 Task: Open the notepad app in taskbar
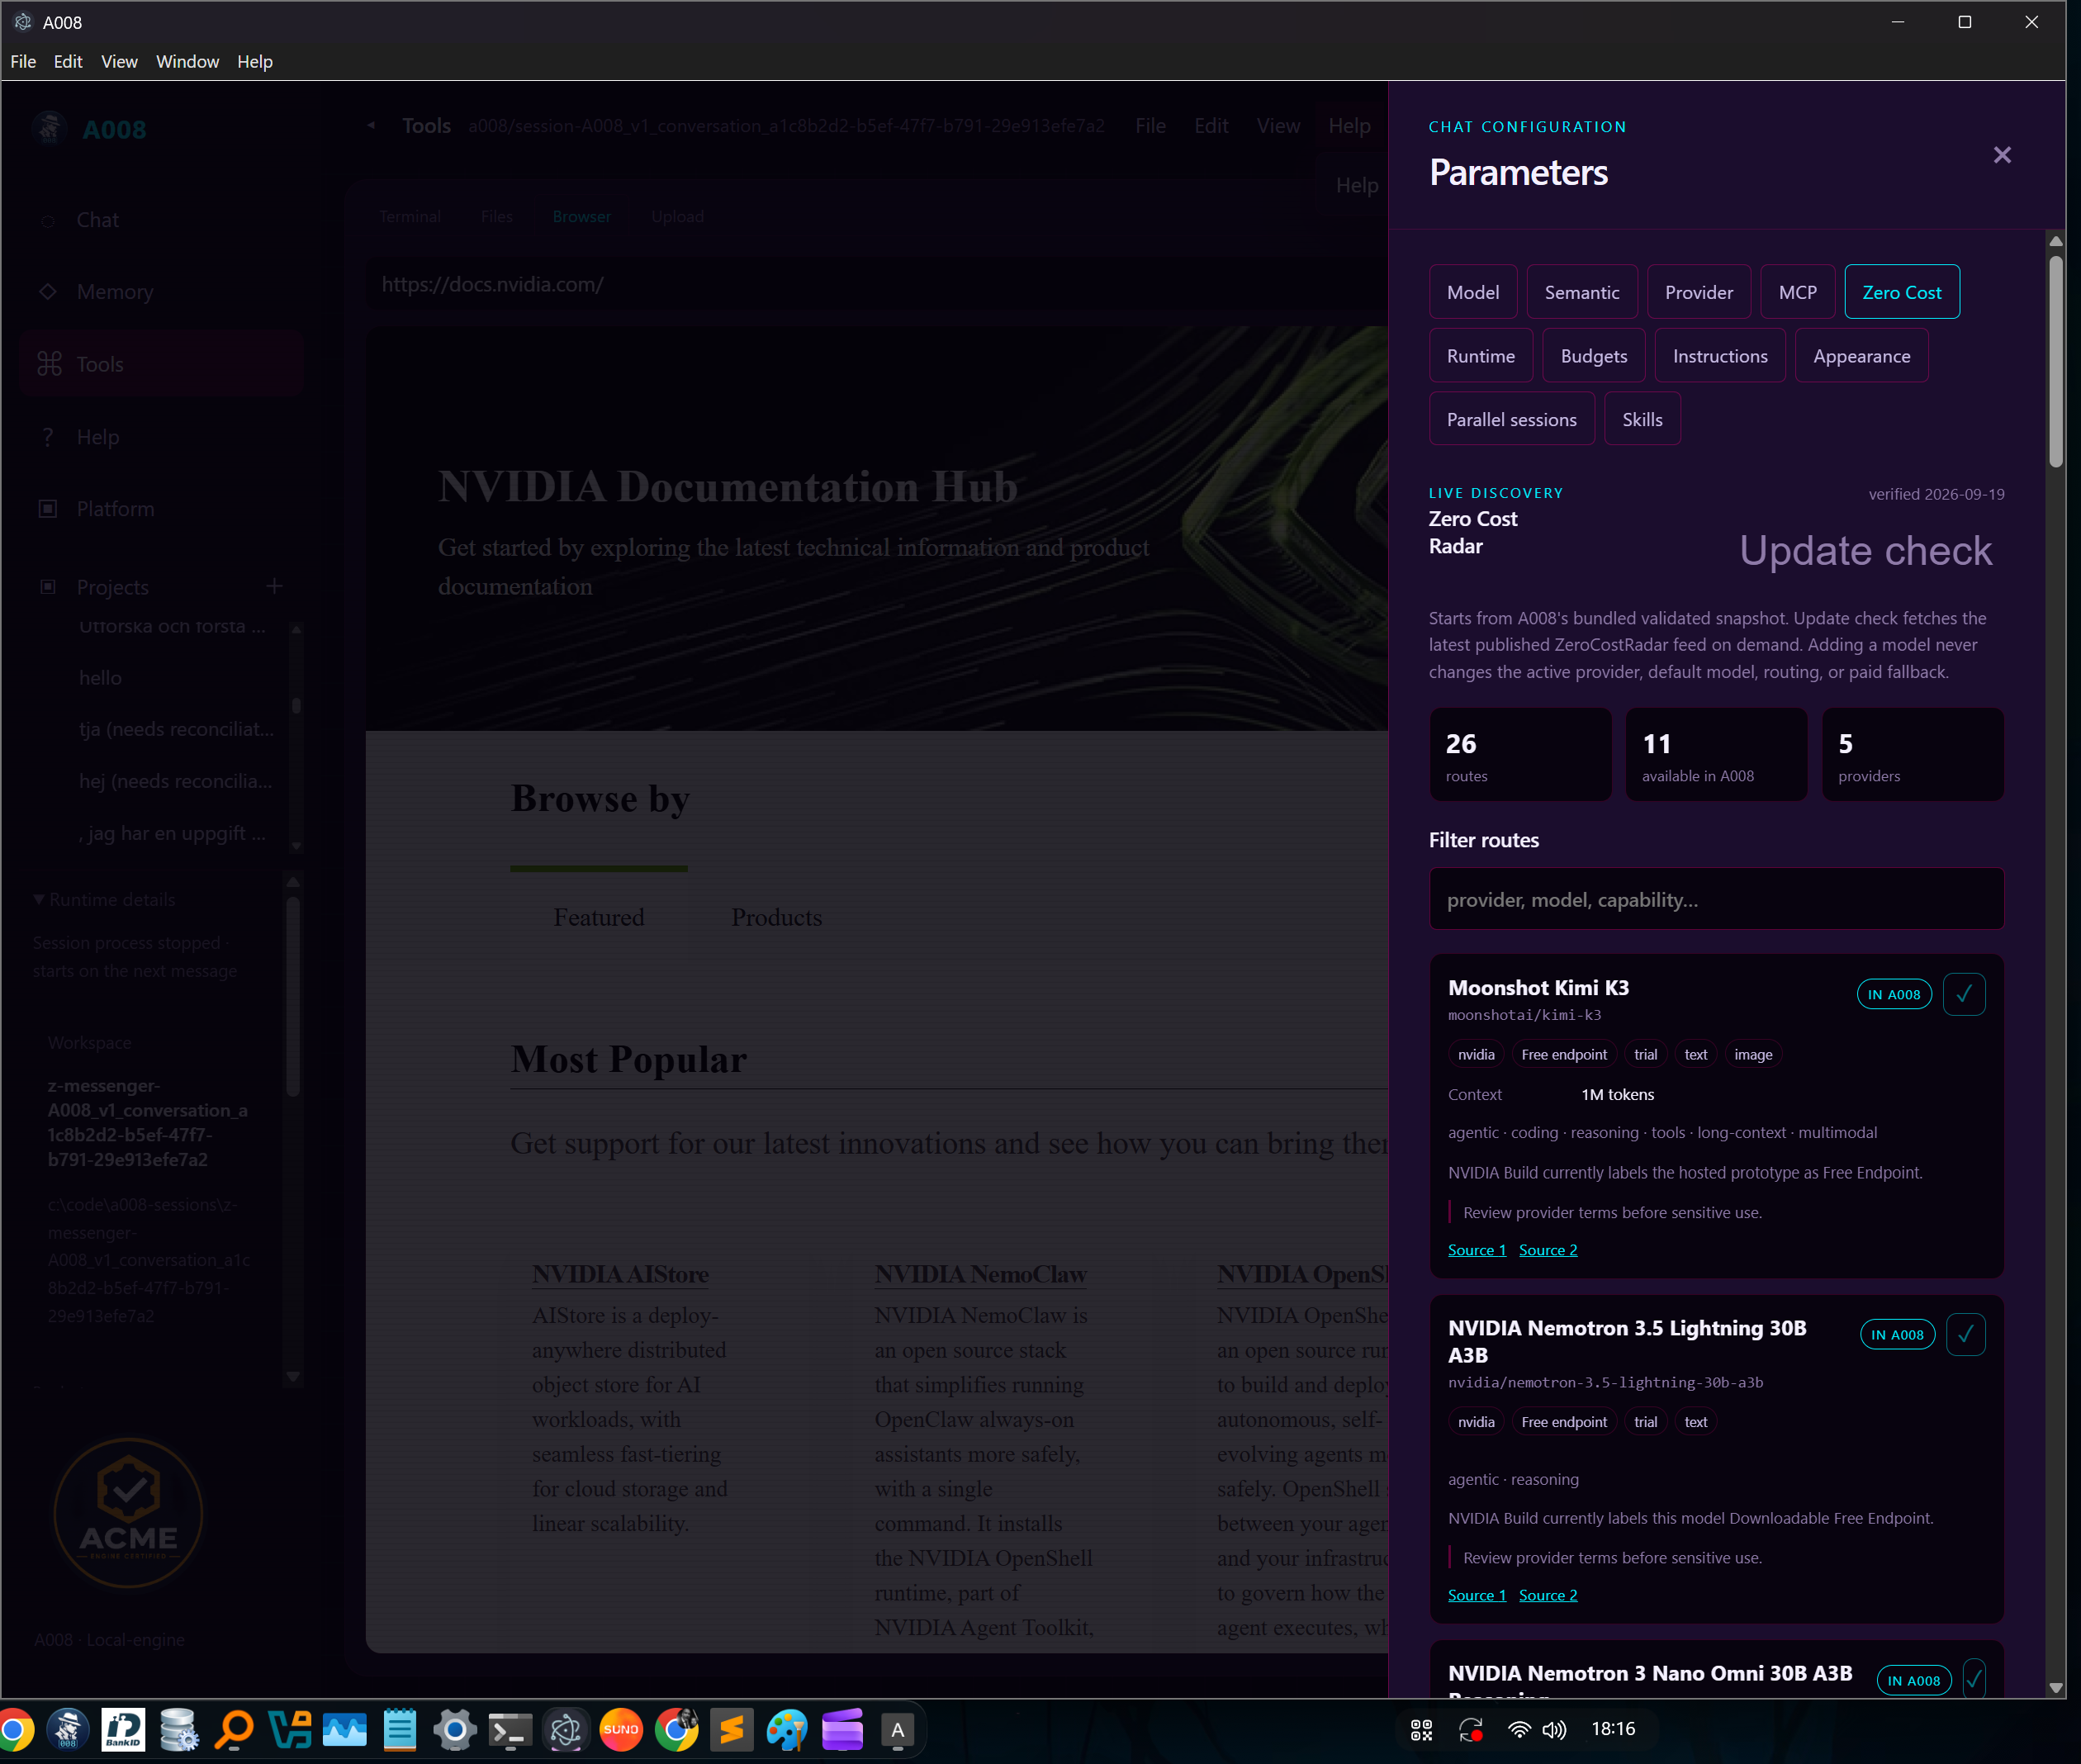(400, 1730)
